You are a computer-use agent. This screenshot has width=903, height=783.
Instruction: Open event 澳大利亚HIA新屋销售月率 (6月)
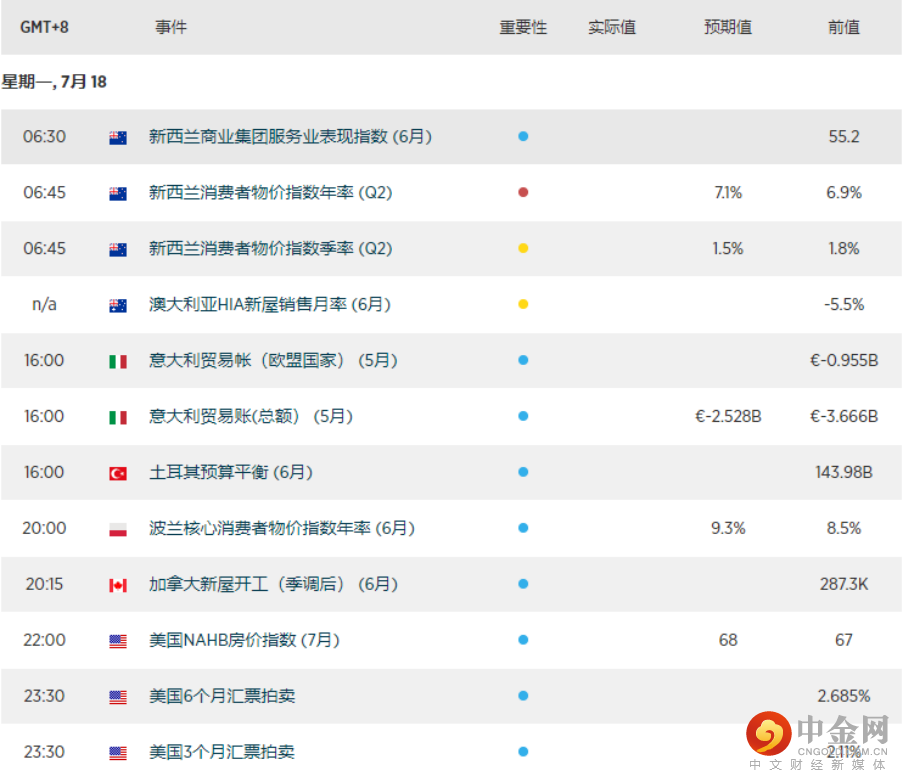270,304
